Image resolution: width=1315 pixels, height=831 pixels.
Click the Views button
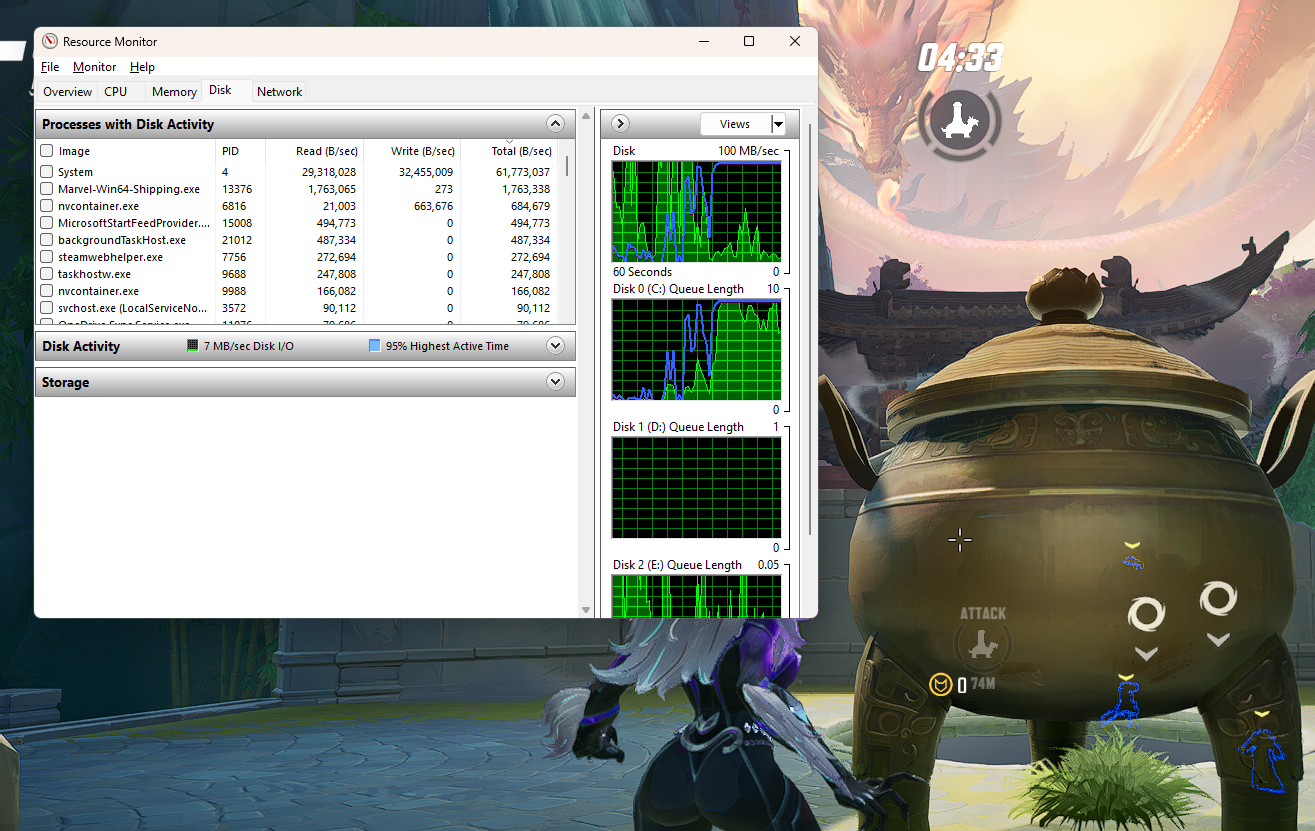pos(735,124)
